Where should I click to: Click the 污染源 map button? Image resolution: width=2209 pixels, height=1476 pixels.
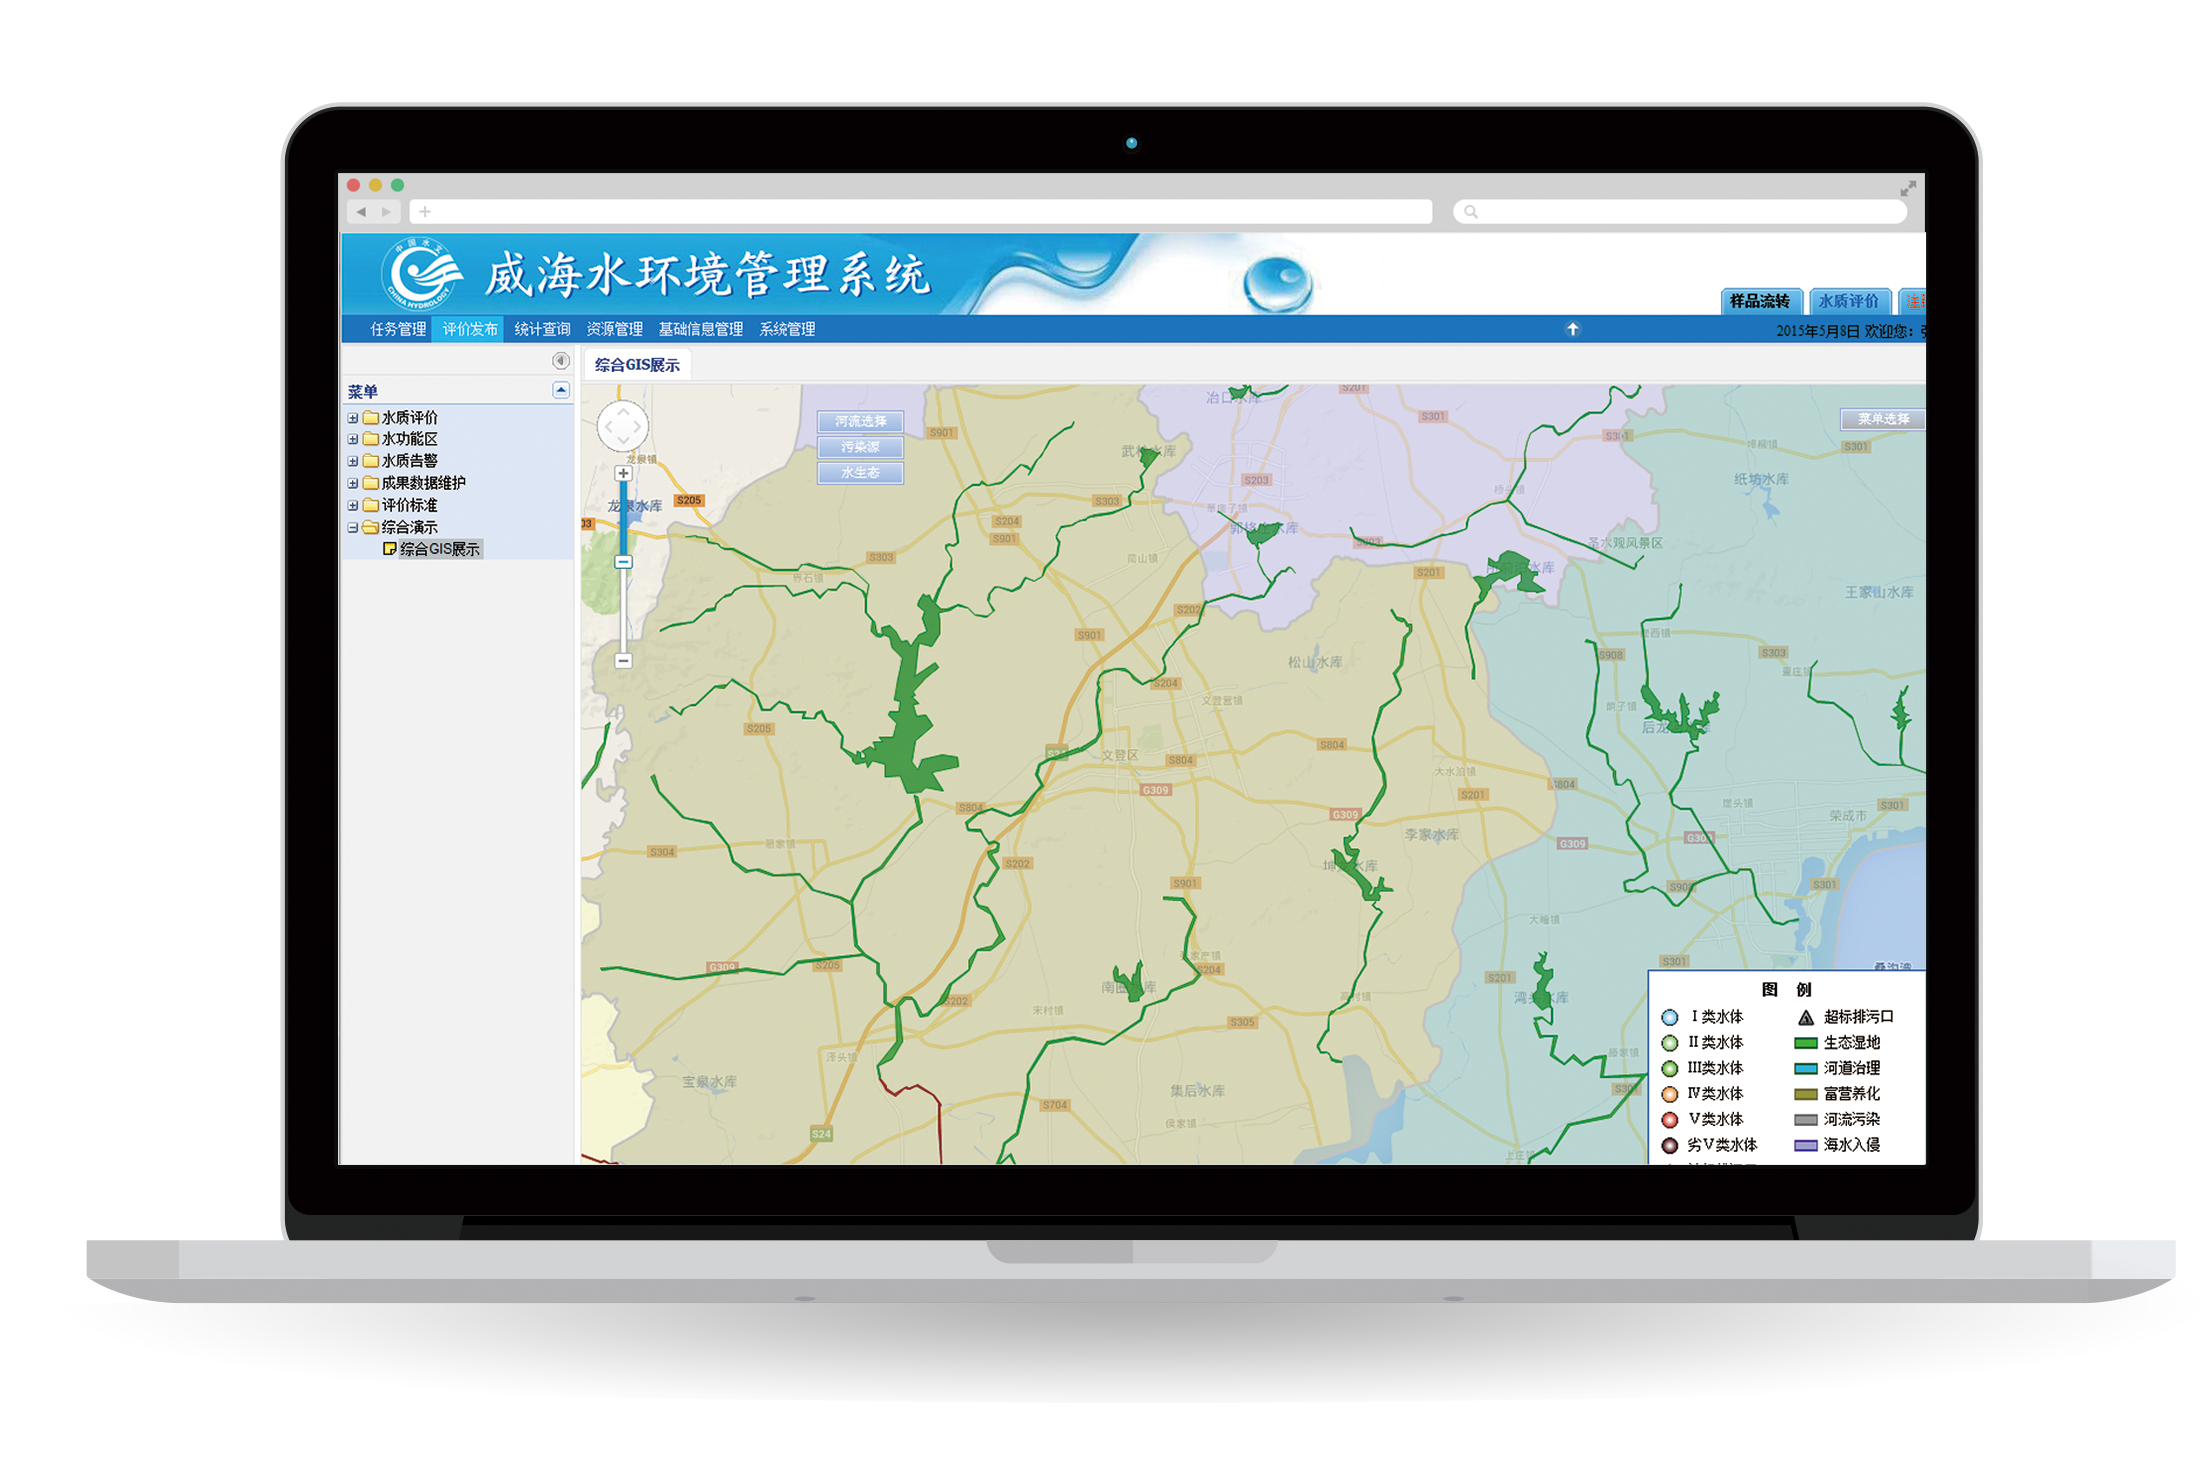coord(860,447)
